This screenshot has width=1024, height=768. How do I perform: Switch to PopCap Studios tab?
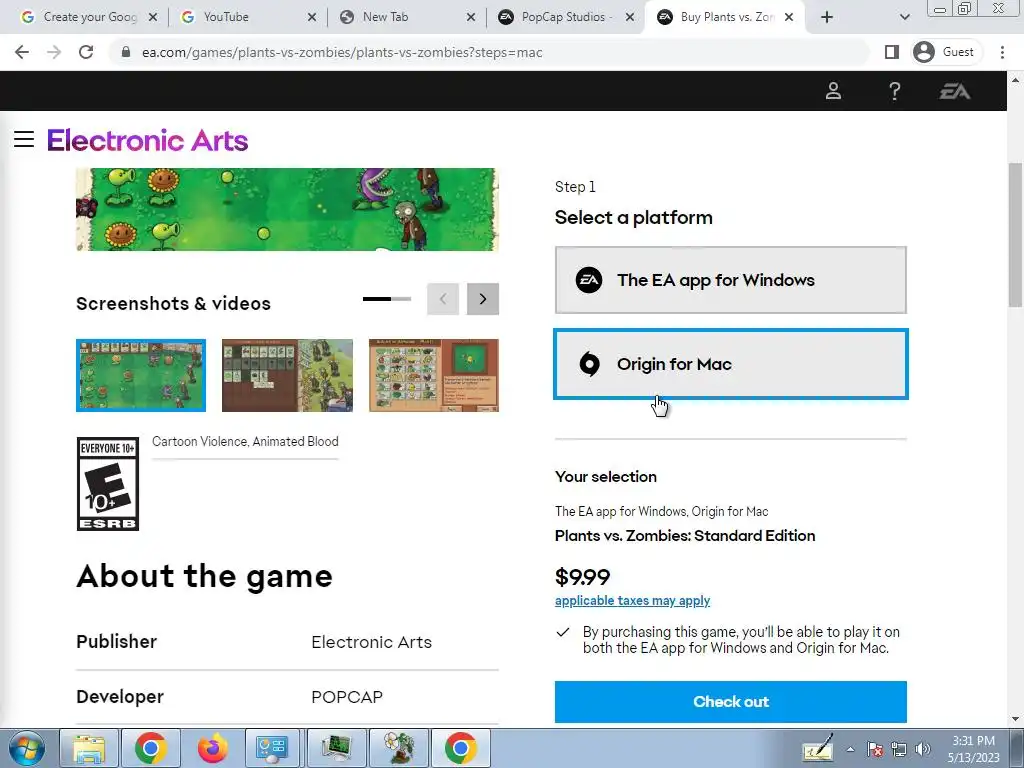tap(563, 17)
